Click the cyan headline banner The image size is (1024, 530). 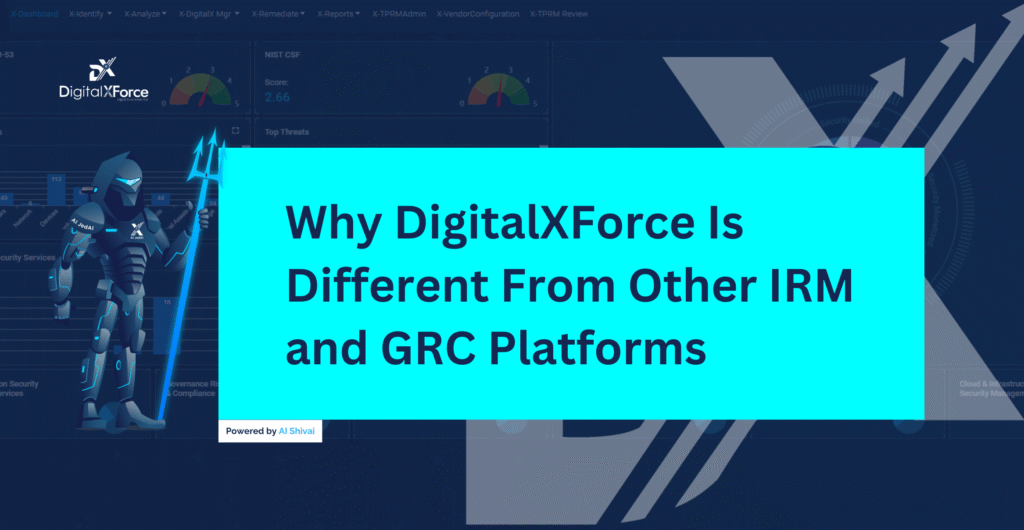[x=570, y=283]
